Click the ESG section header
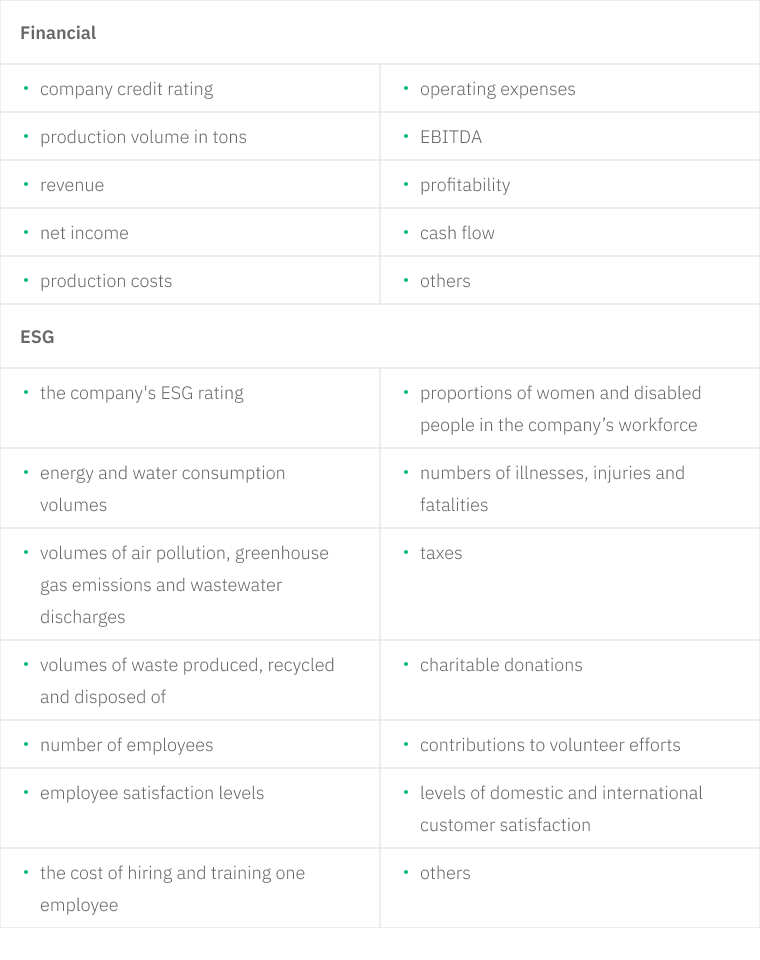This screenshot has width=760, height=960. [x=37, y=337]
